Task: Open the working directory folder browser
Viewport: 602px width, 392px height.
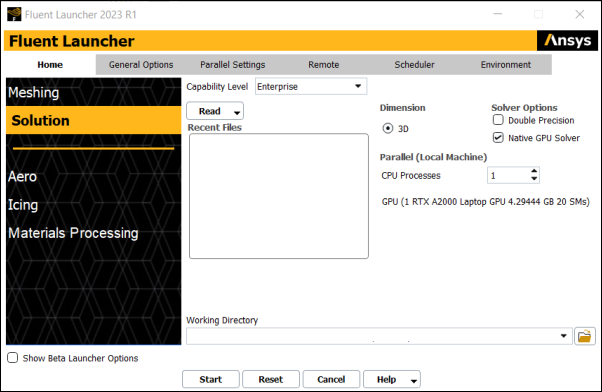Action: (585, 336)
